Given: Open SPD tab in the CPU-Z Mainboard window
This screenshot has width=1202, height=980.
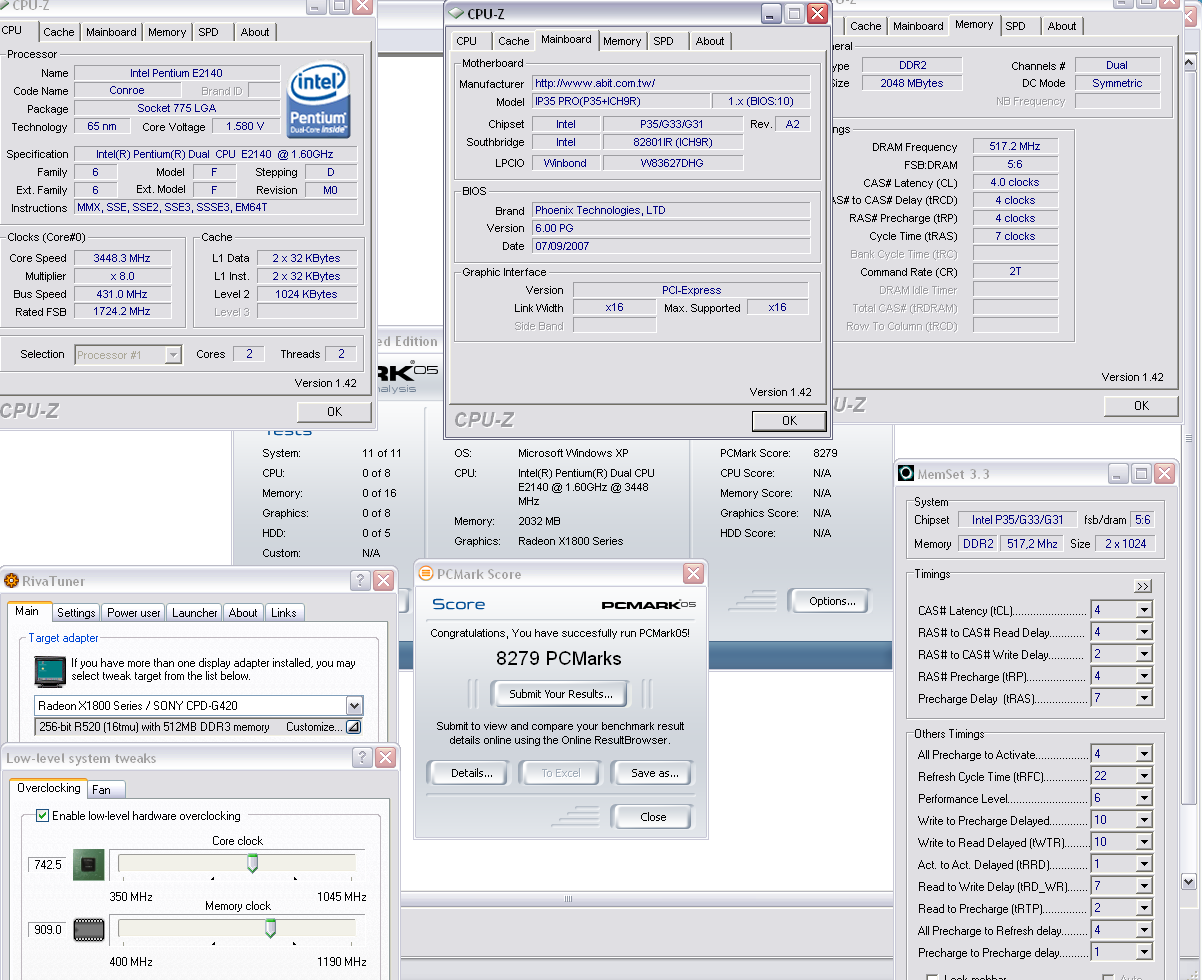Looking at the screenshot, I should [664, 41].
